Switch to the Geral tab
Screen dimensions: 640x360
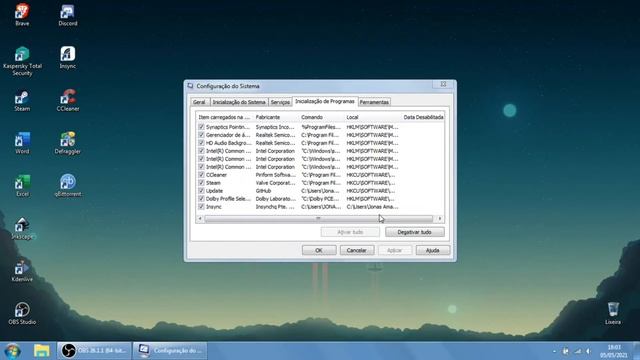[x=199, y=102]
